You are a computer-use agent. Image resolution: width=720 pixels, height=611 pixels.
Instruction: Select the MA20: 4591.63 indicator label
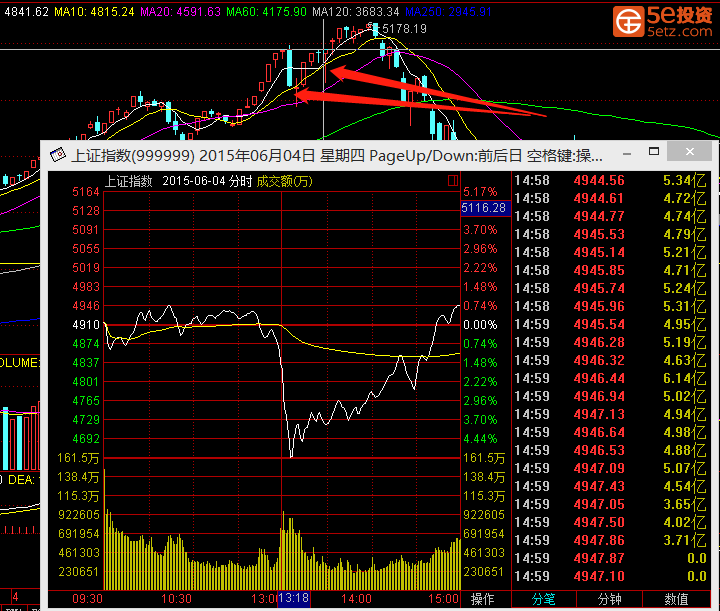pyautogui.click(x=180, y=11)
